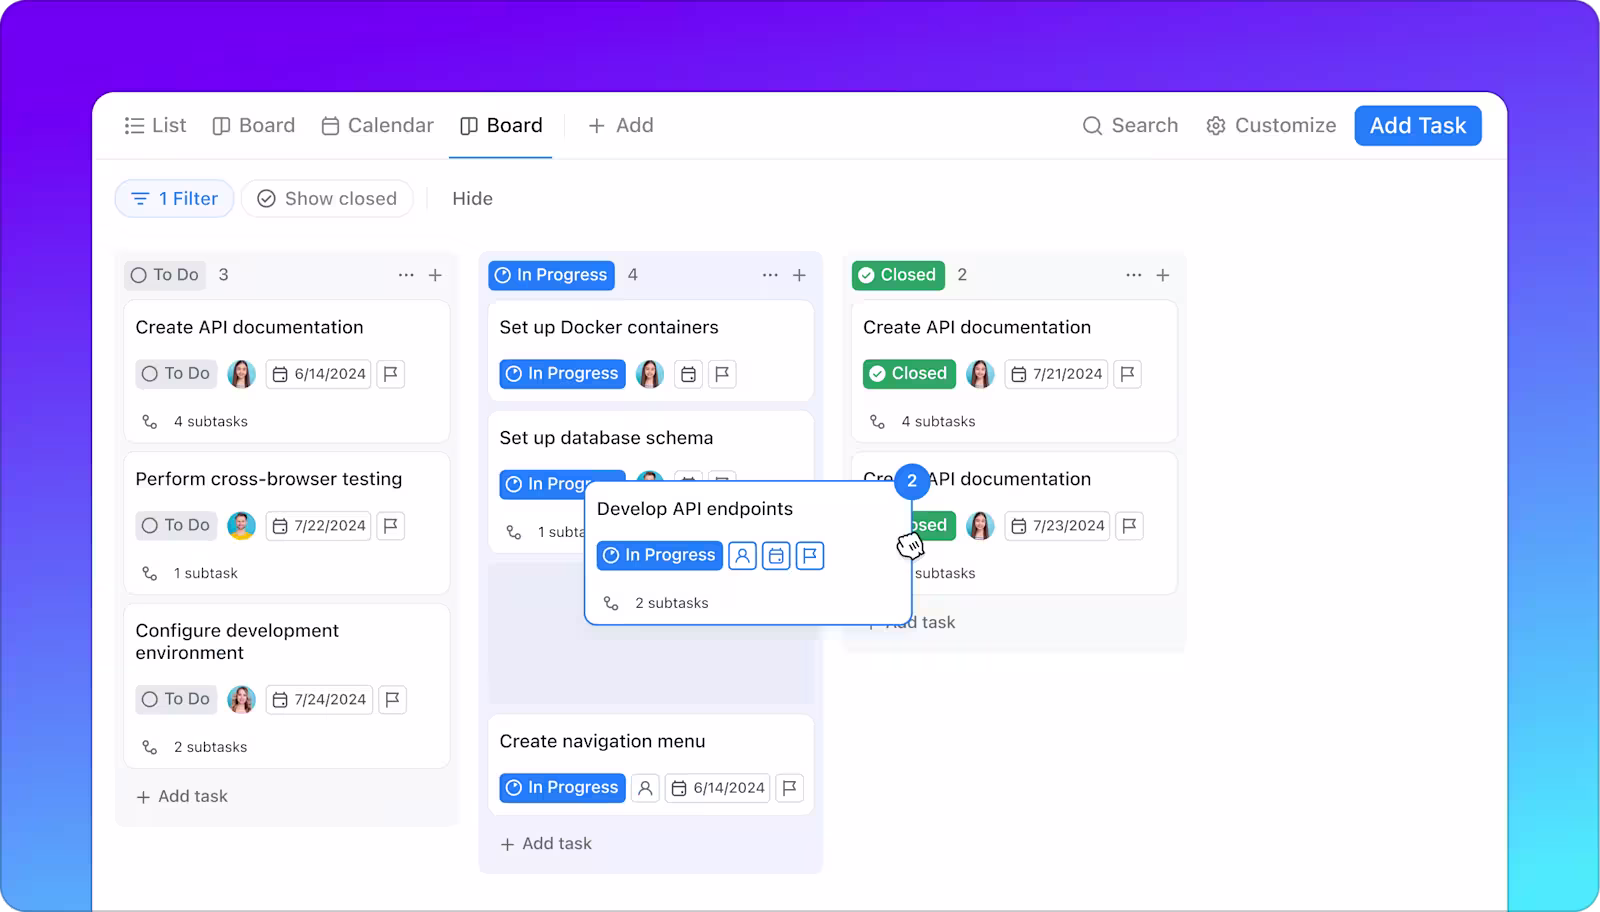Click the calendar icon on Set up Docker containers card
This screenshot has height=912, width=1600.
688,373
